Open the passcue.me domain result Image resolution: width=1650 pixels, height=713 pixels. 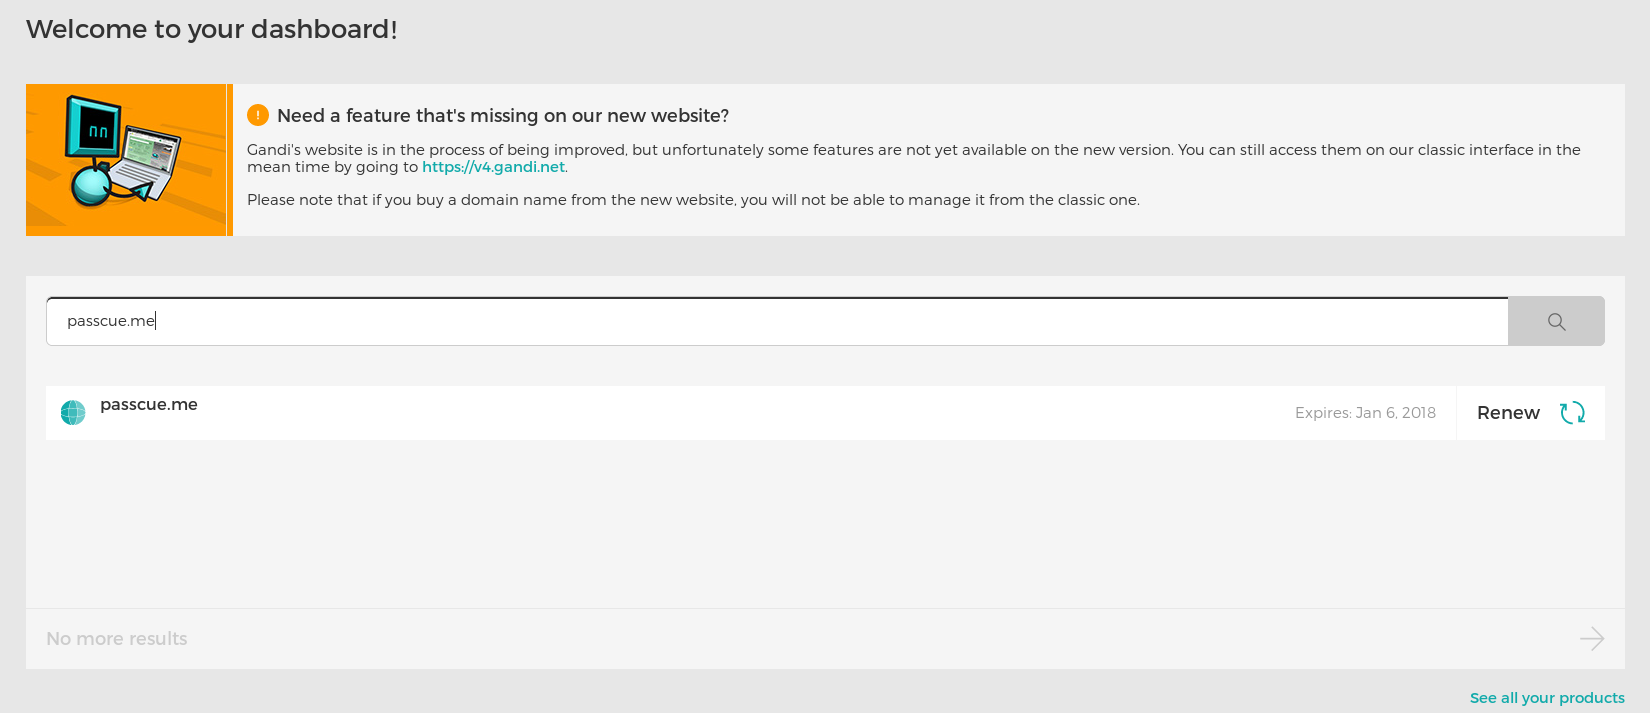pyautogui.click(x=149, y=405)
